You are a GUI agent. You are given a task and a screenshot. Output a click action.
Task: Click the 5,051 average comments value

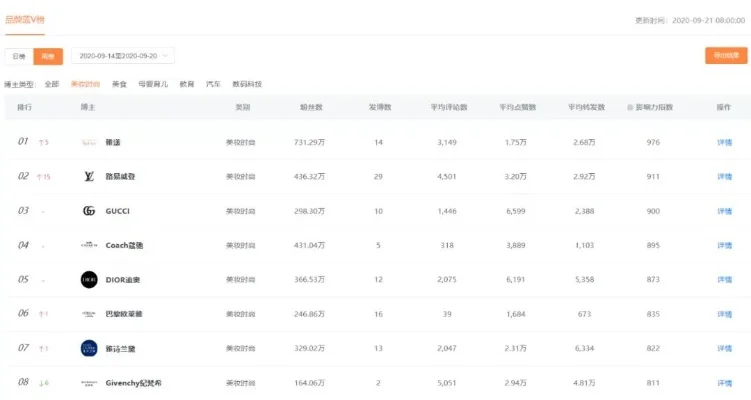point(447,383)
